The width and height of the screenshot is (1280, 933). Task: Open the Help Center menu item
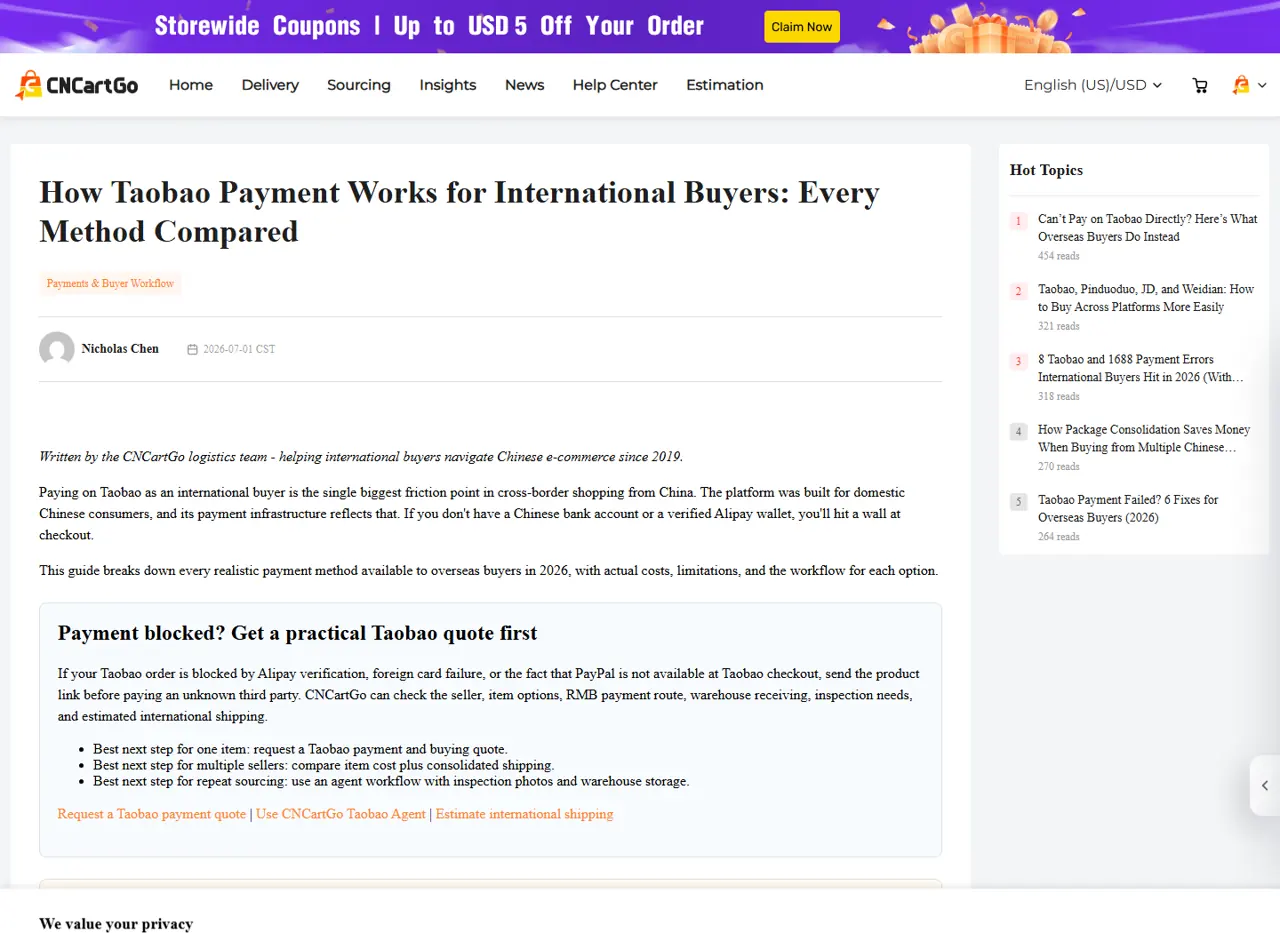point(615,85)
